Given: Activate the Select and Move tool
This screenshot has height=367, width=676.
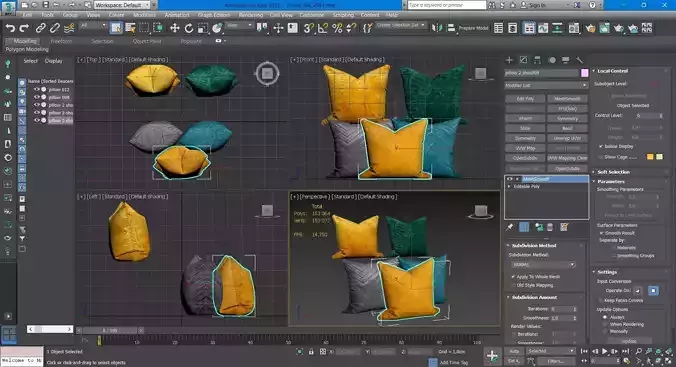Looking at the screenshot, I should click(x=174, y=28).
